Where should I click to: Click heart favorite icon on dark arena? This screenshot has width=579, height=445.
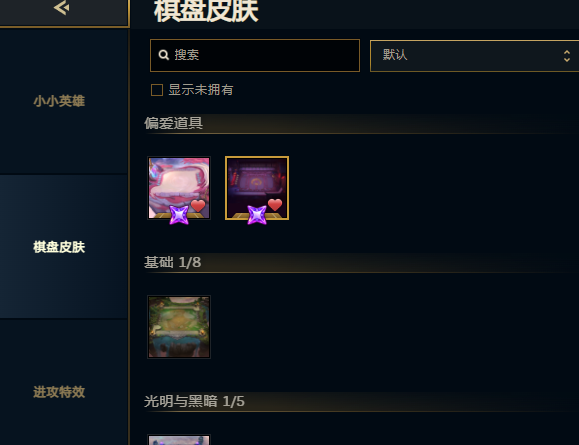pos(275,205)
